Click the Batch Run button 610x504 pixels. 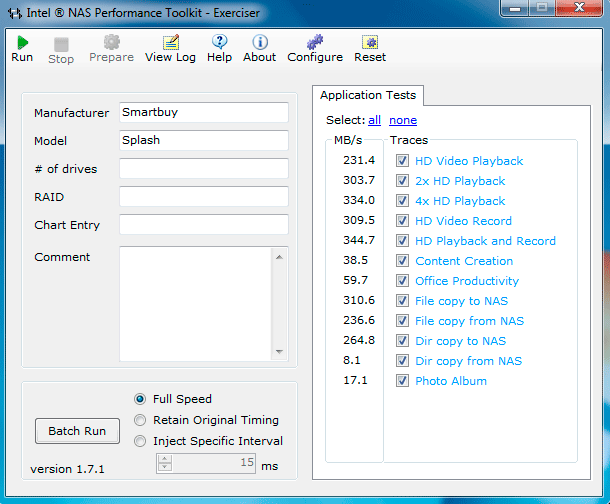77,431
